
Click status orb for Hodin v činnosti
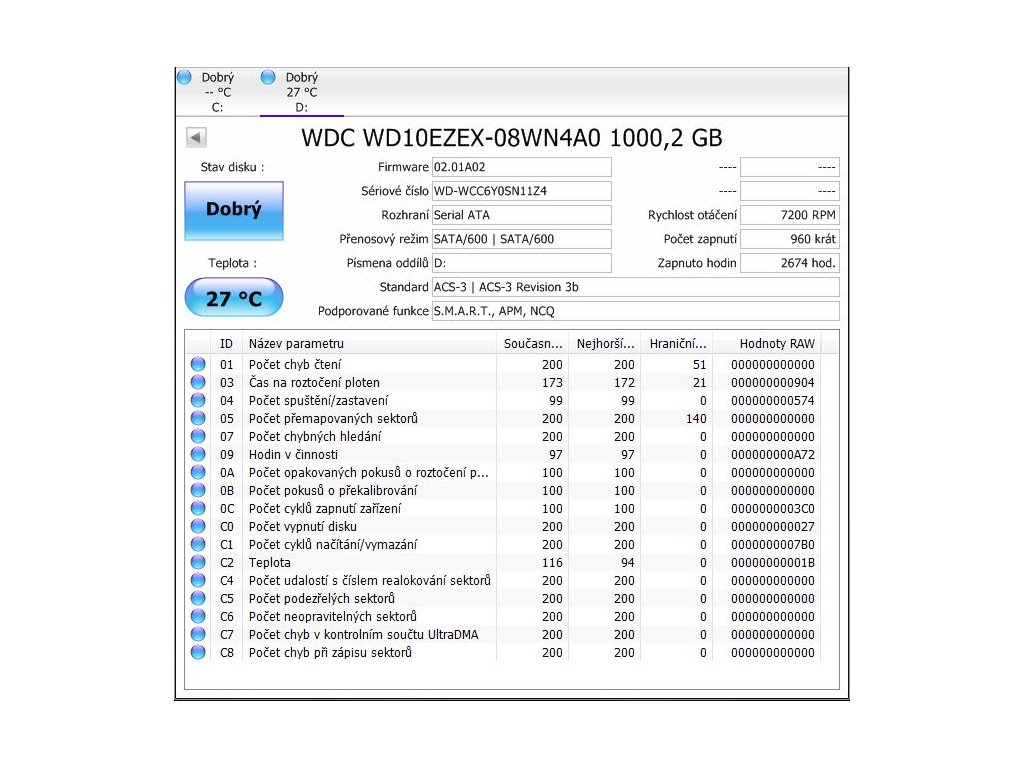(x=198, y=454)
